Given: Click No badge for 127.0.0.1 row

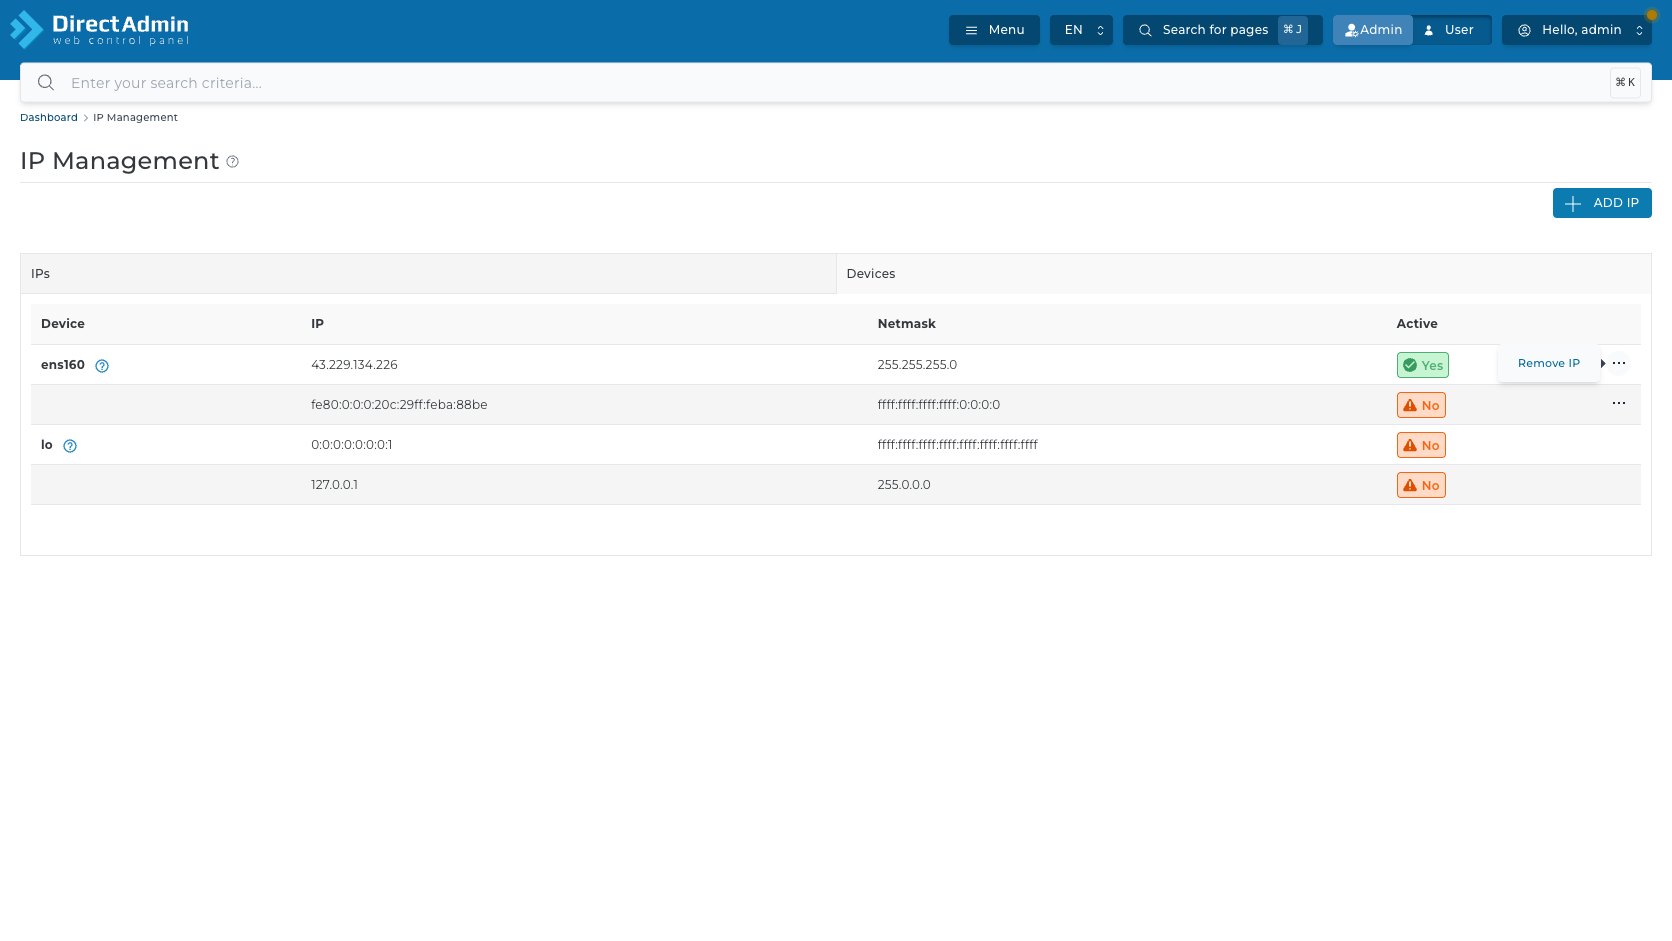Looking at the screenshot, I should [1421, 485].
